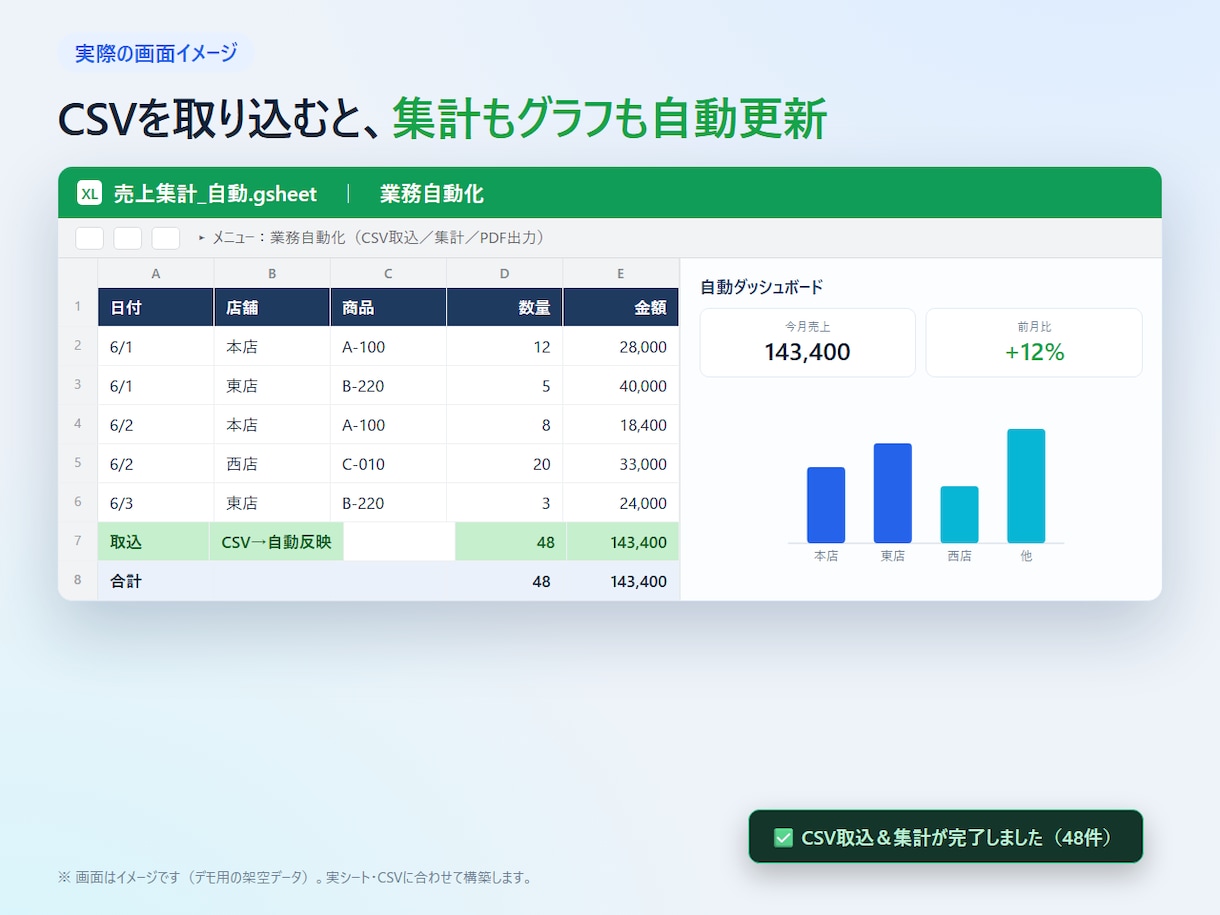Click the 店舗 header cell

click(272, 307)
